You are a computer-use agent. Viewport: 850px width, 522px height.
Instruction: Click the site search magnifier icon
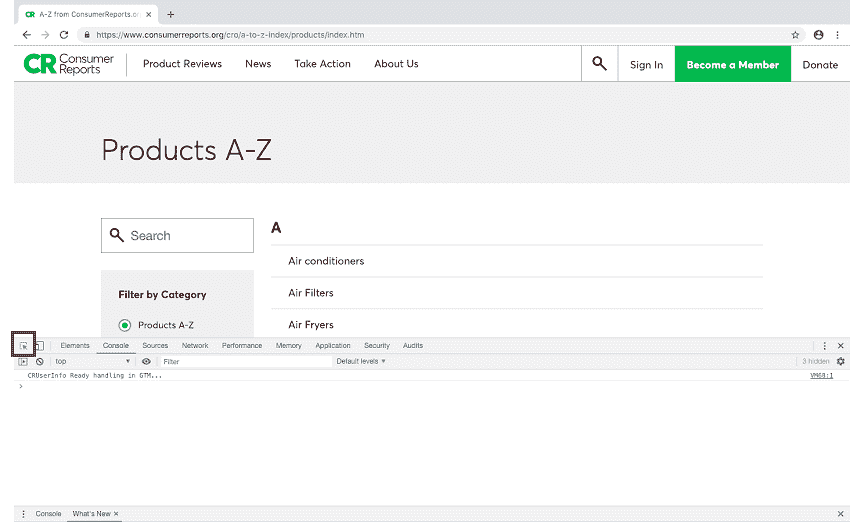[599, 64]
